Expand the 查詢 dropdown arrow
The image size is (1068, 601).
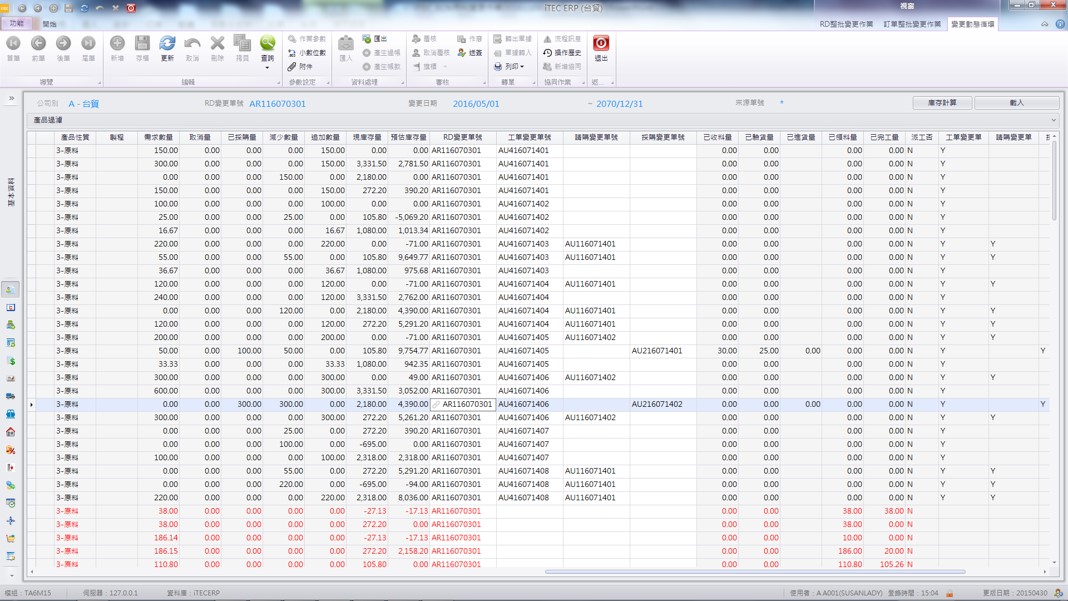(267, 68)
